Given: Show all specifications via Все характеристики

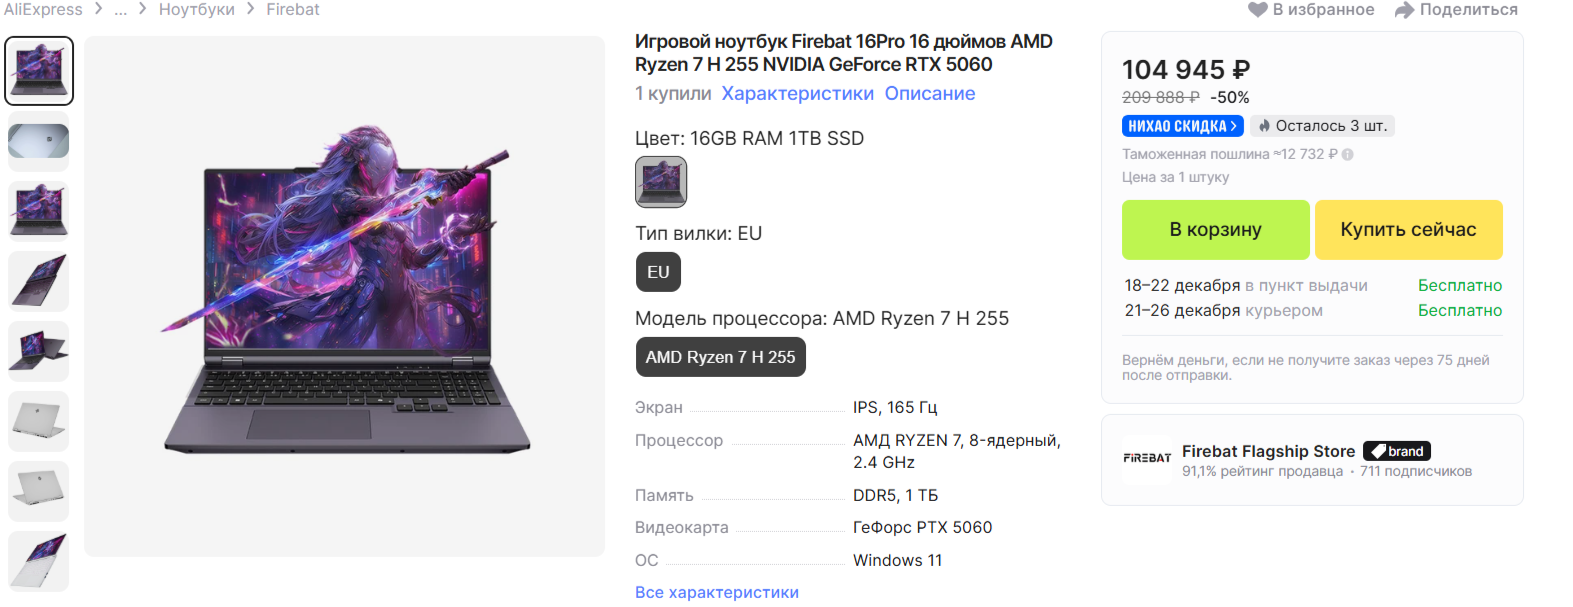Looking at the screenshot, I should point(716,592).
